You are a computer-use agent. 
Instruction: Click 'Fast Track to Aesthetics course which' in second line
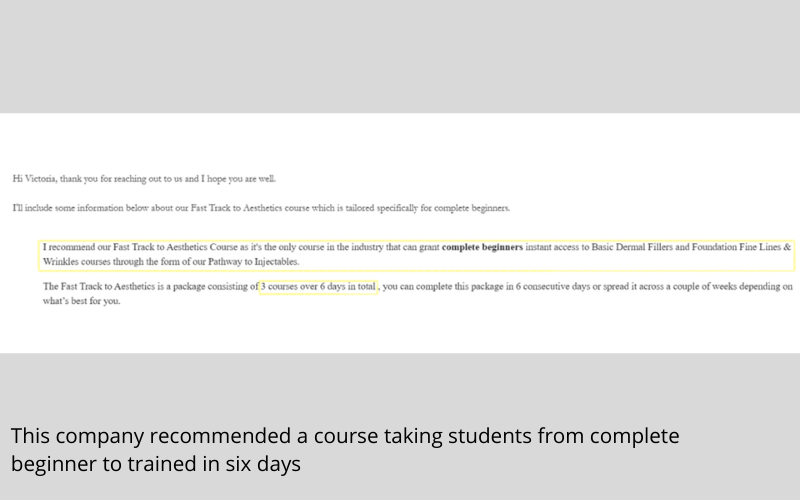pyautogui.click(x=263, y=208)
